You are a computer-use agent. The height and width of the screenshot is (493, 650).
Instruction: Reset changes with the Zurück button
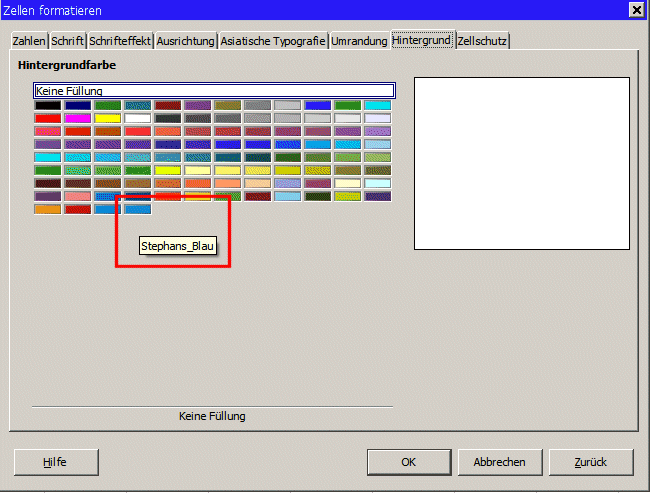point(590,462)
